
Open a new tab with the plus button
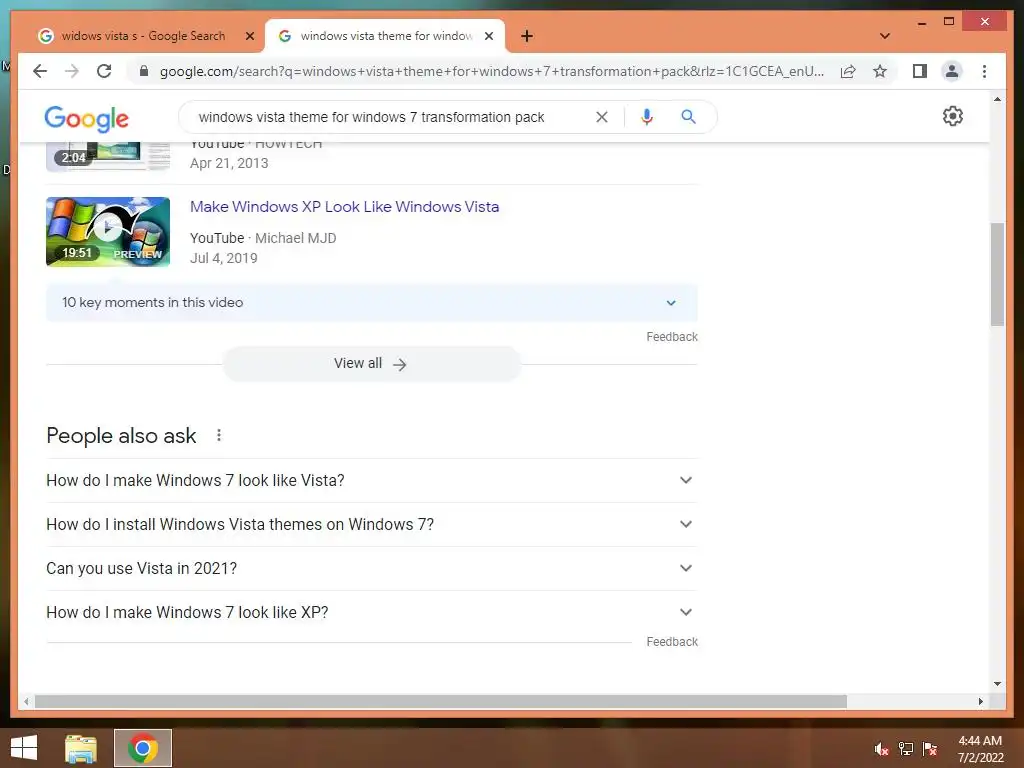click(x=527, y=36)
